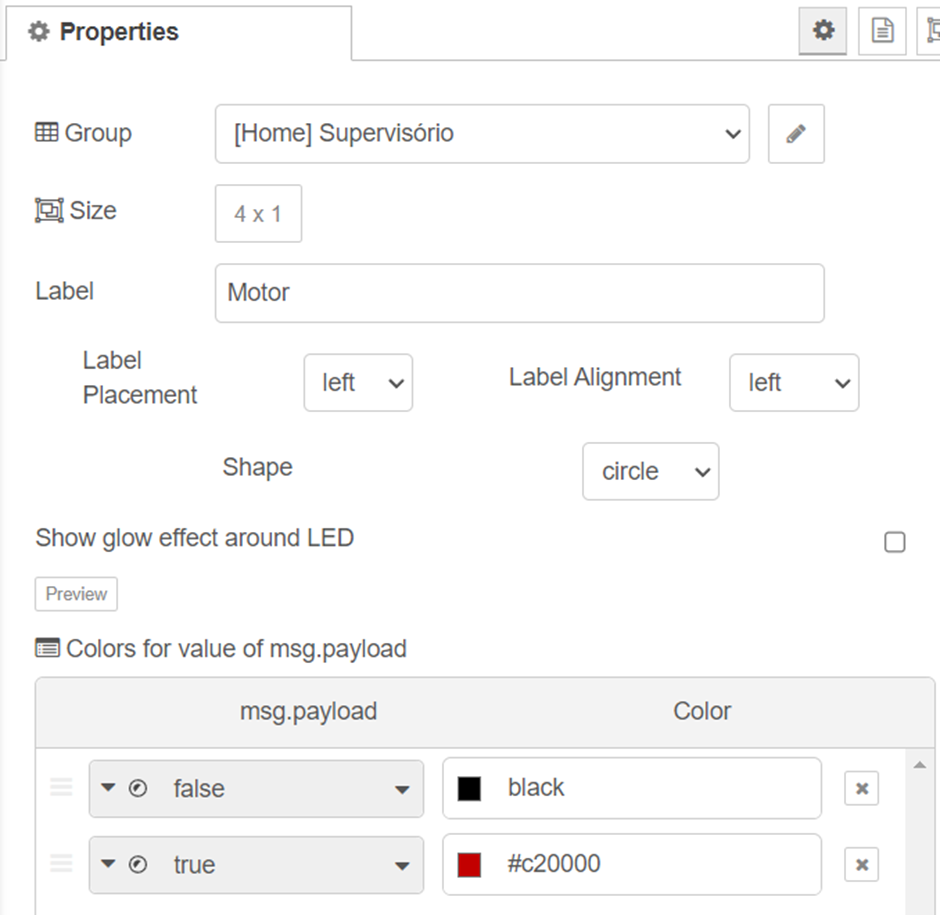Edit the group with the pencil icon
Viewport: 940px width, 915px height.
(796, 134)
